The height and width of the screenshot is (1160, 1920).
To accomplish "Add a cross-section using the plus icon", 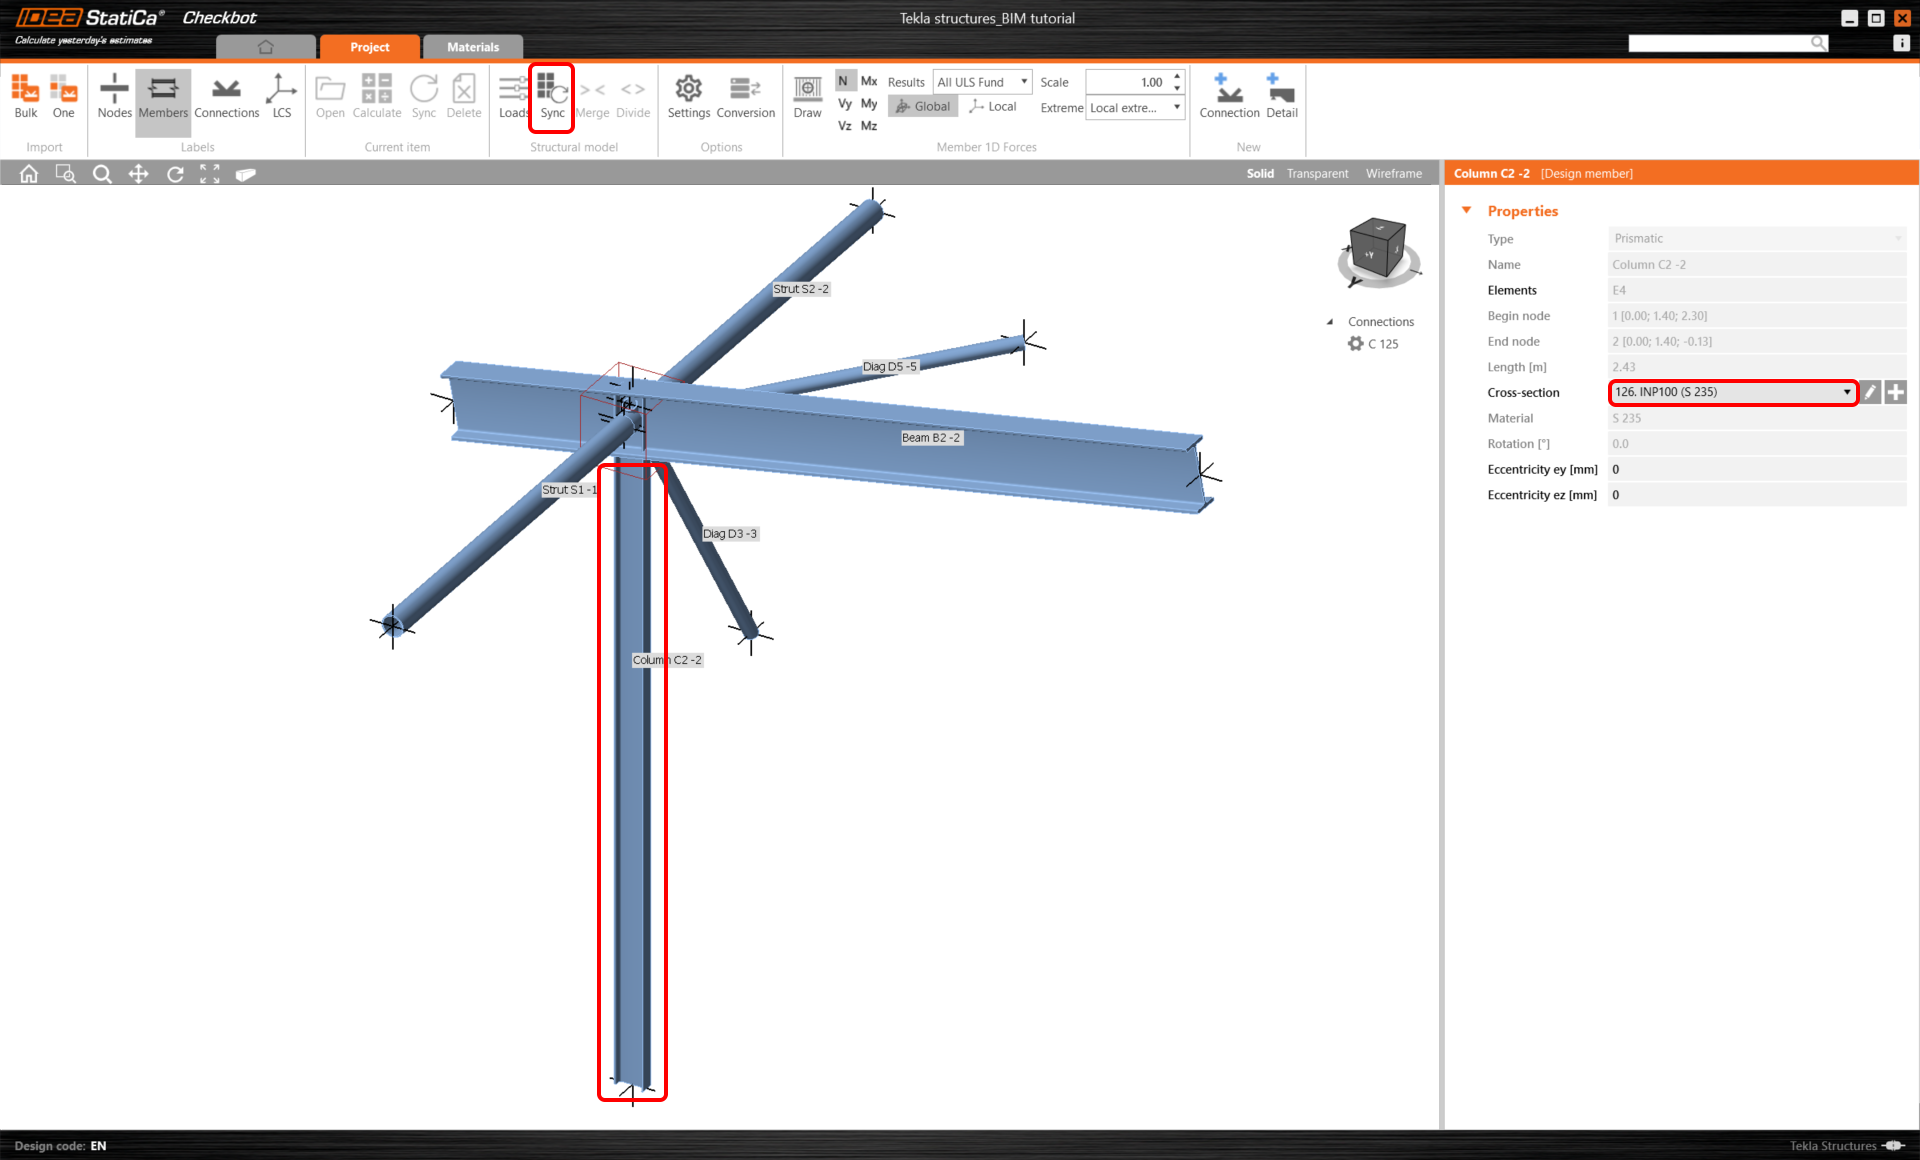I will click(x=1895, y=392).
